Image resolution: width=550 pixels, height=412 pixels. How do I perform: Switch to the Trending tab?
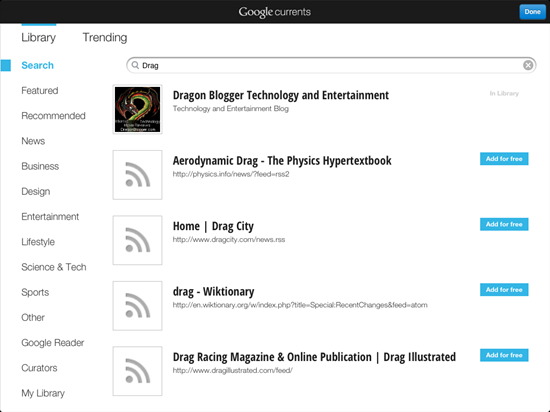tap(105, 37)
